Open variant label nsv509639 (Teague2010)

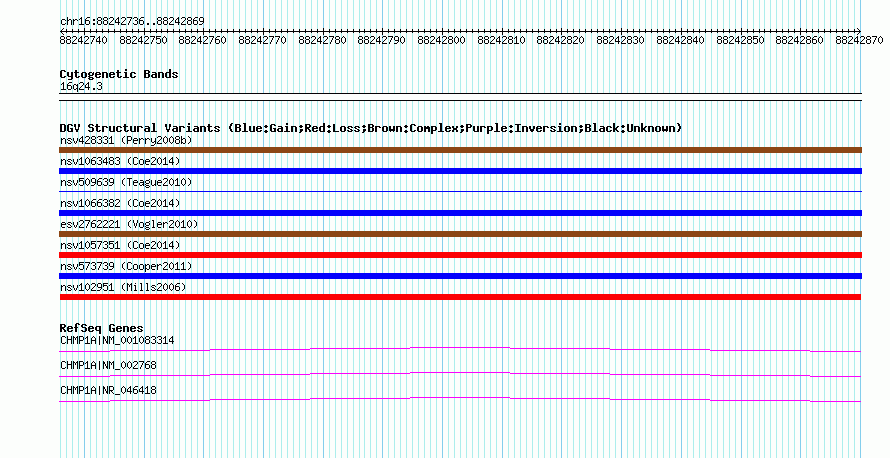(126, 182)
